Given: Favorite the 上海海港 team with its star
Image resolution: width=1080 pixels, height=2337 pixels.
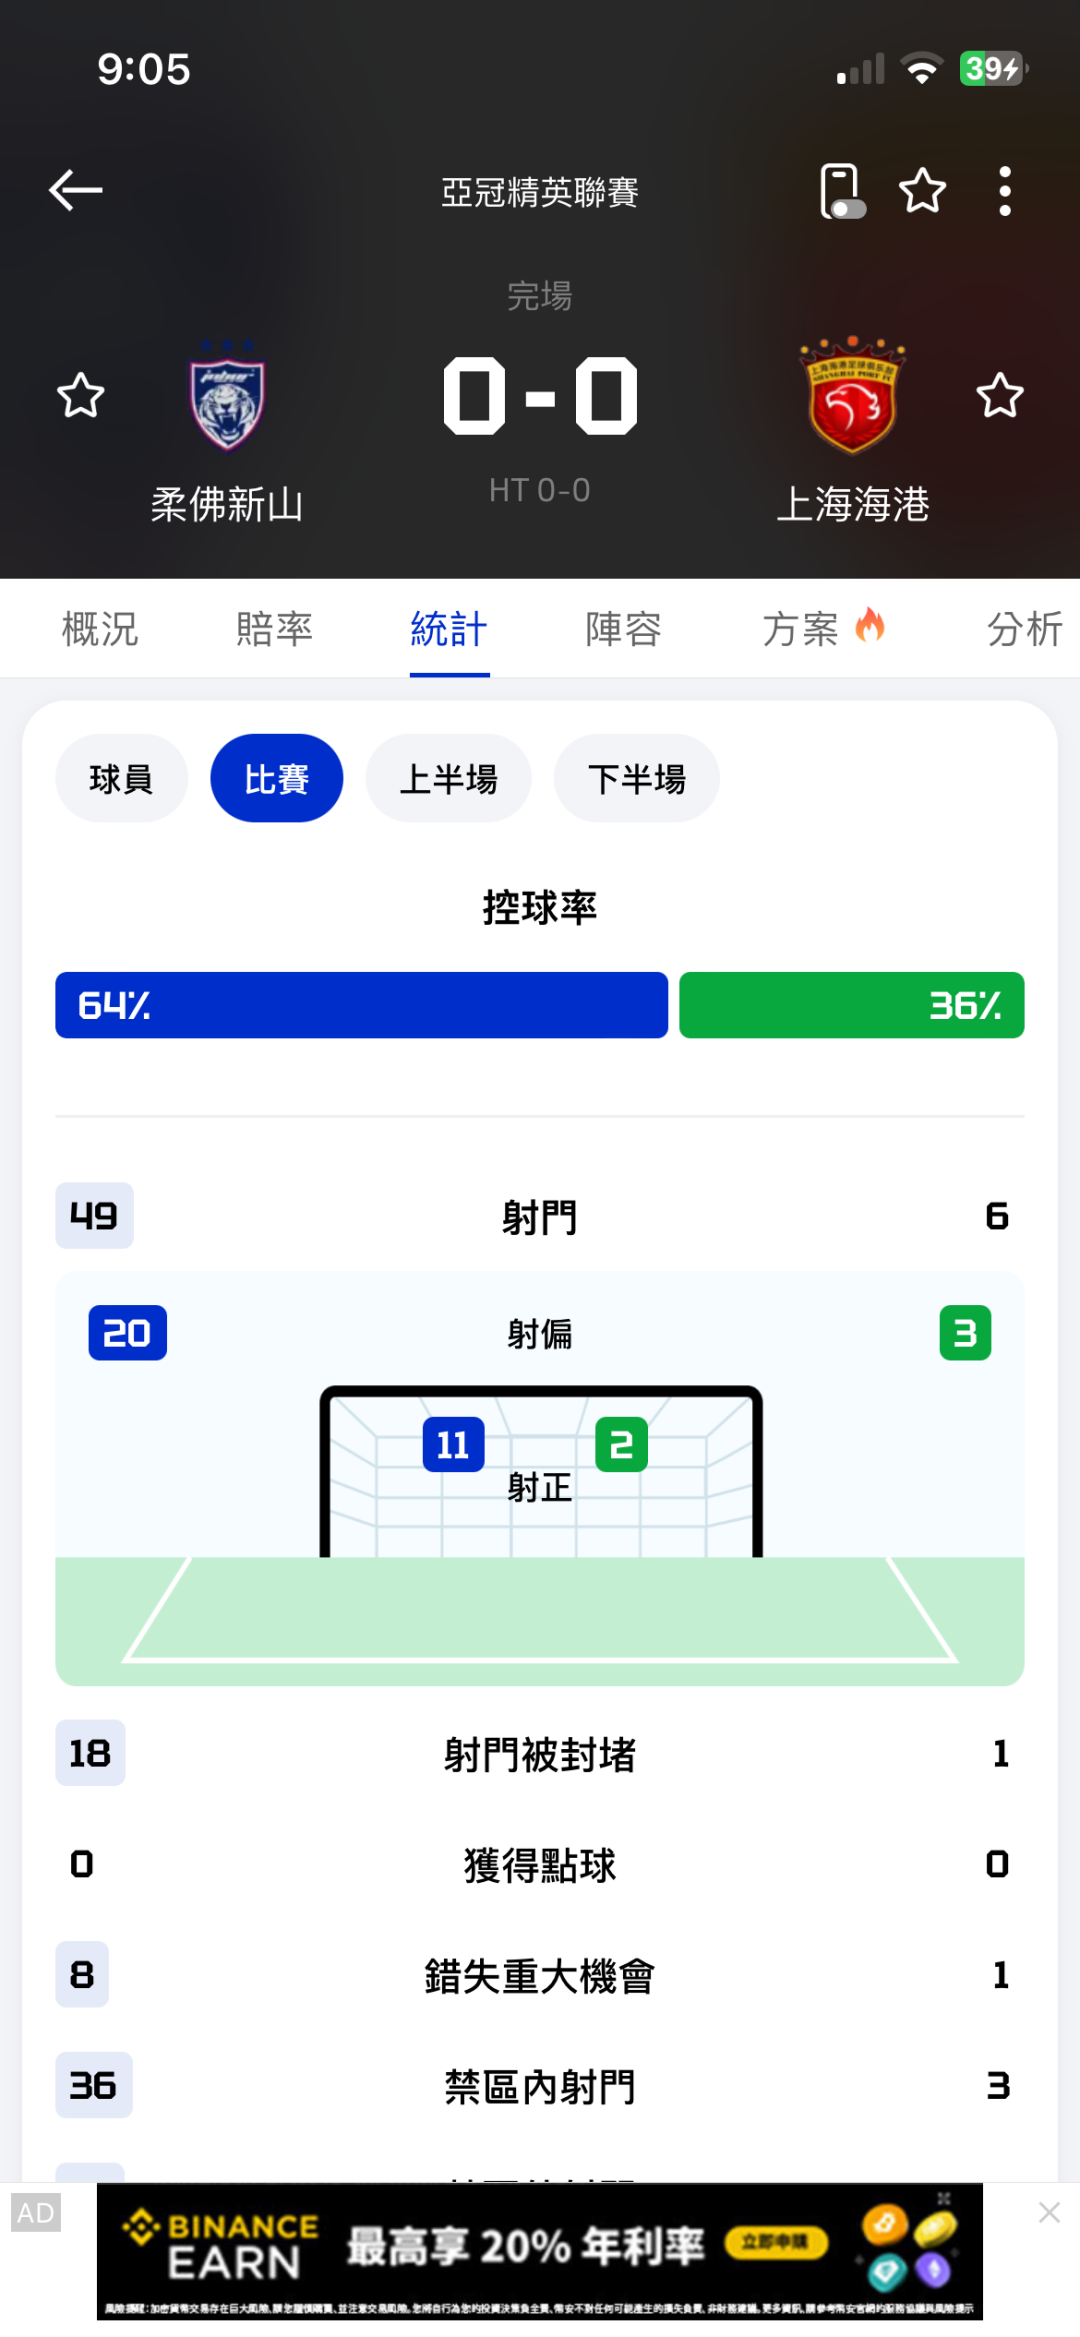Looking at the screenshot, I should coord(999,396).
